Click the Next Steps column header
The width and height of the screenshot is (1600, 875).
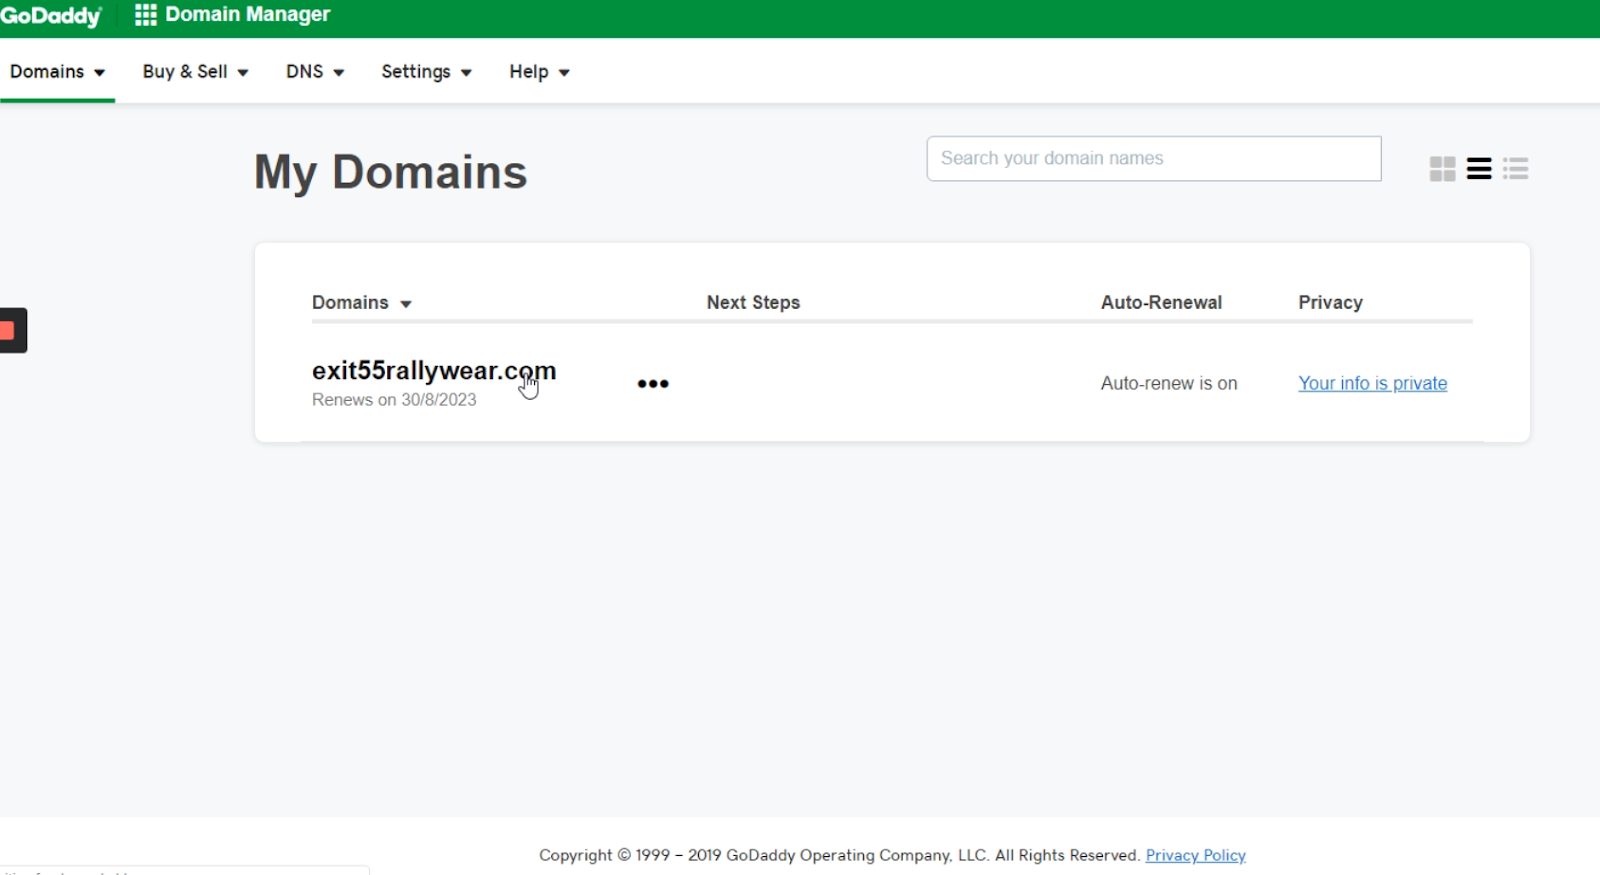pos(753,303)
